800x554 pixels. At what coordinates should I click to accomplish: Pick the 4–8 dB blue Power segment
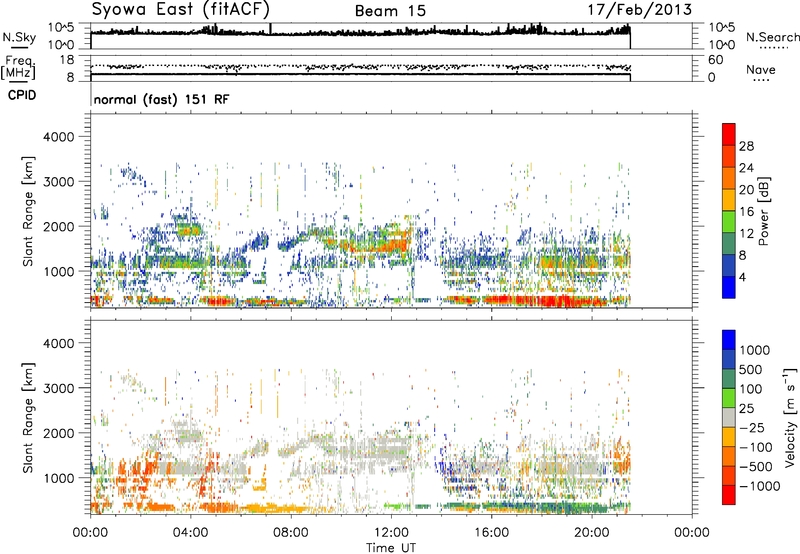click(x=729, y=266)
